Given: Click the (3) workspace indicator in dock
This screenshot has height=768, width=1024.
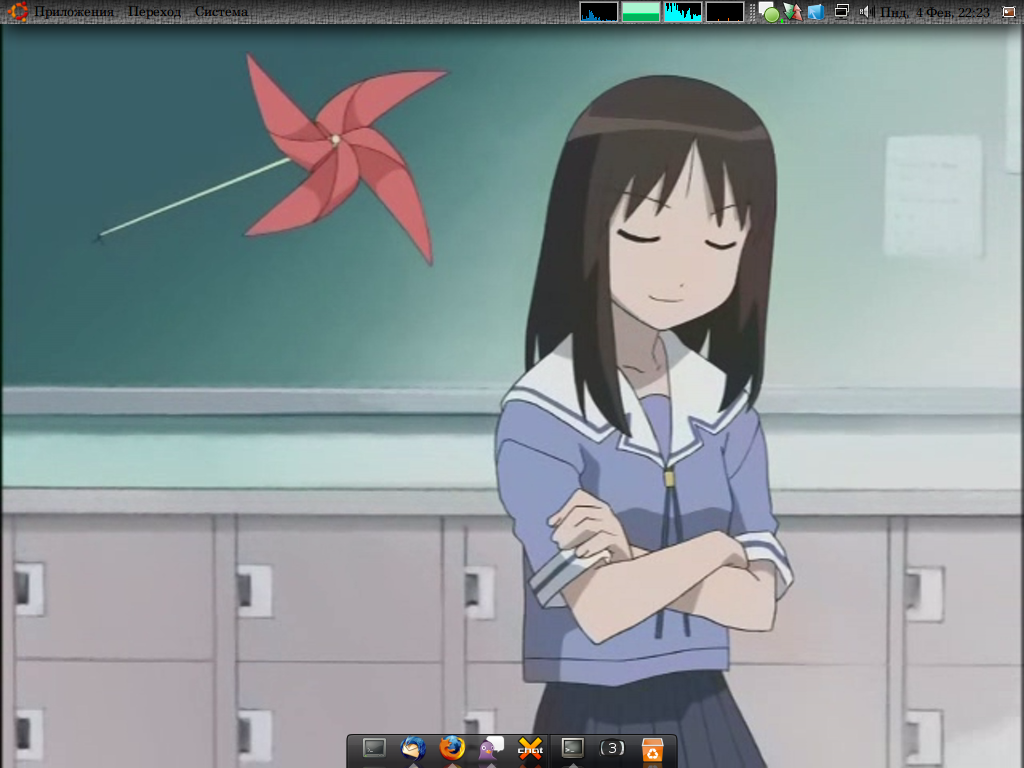Looking at the screenshot, I should click(x=612, y=748).
